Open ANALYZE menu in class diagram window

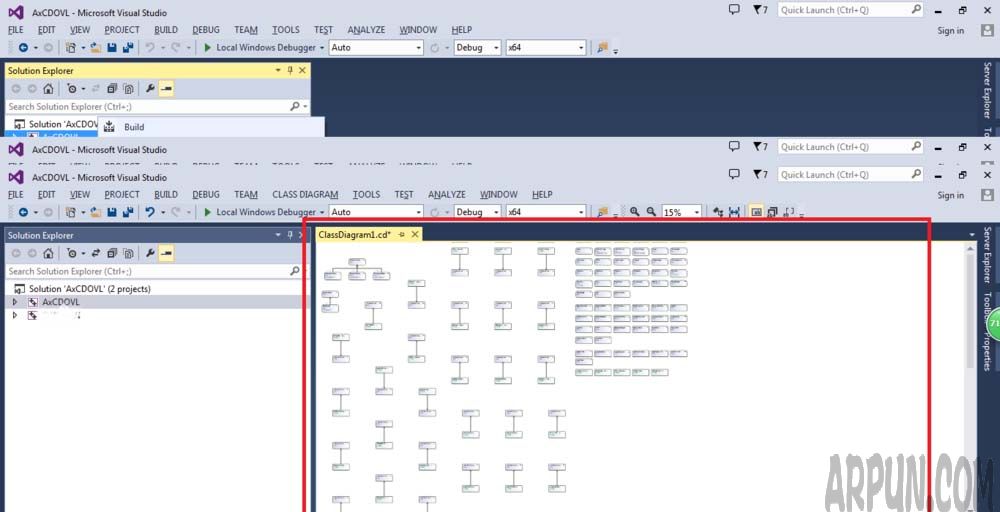coord(447,194)
